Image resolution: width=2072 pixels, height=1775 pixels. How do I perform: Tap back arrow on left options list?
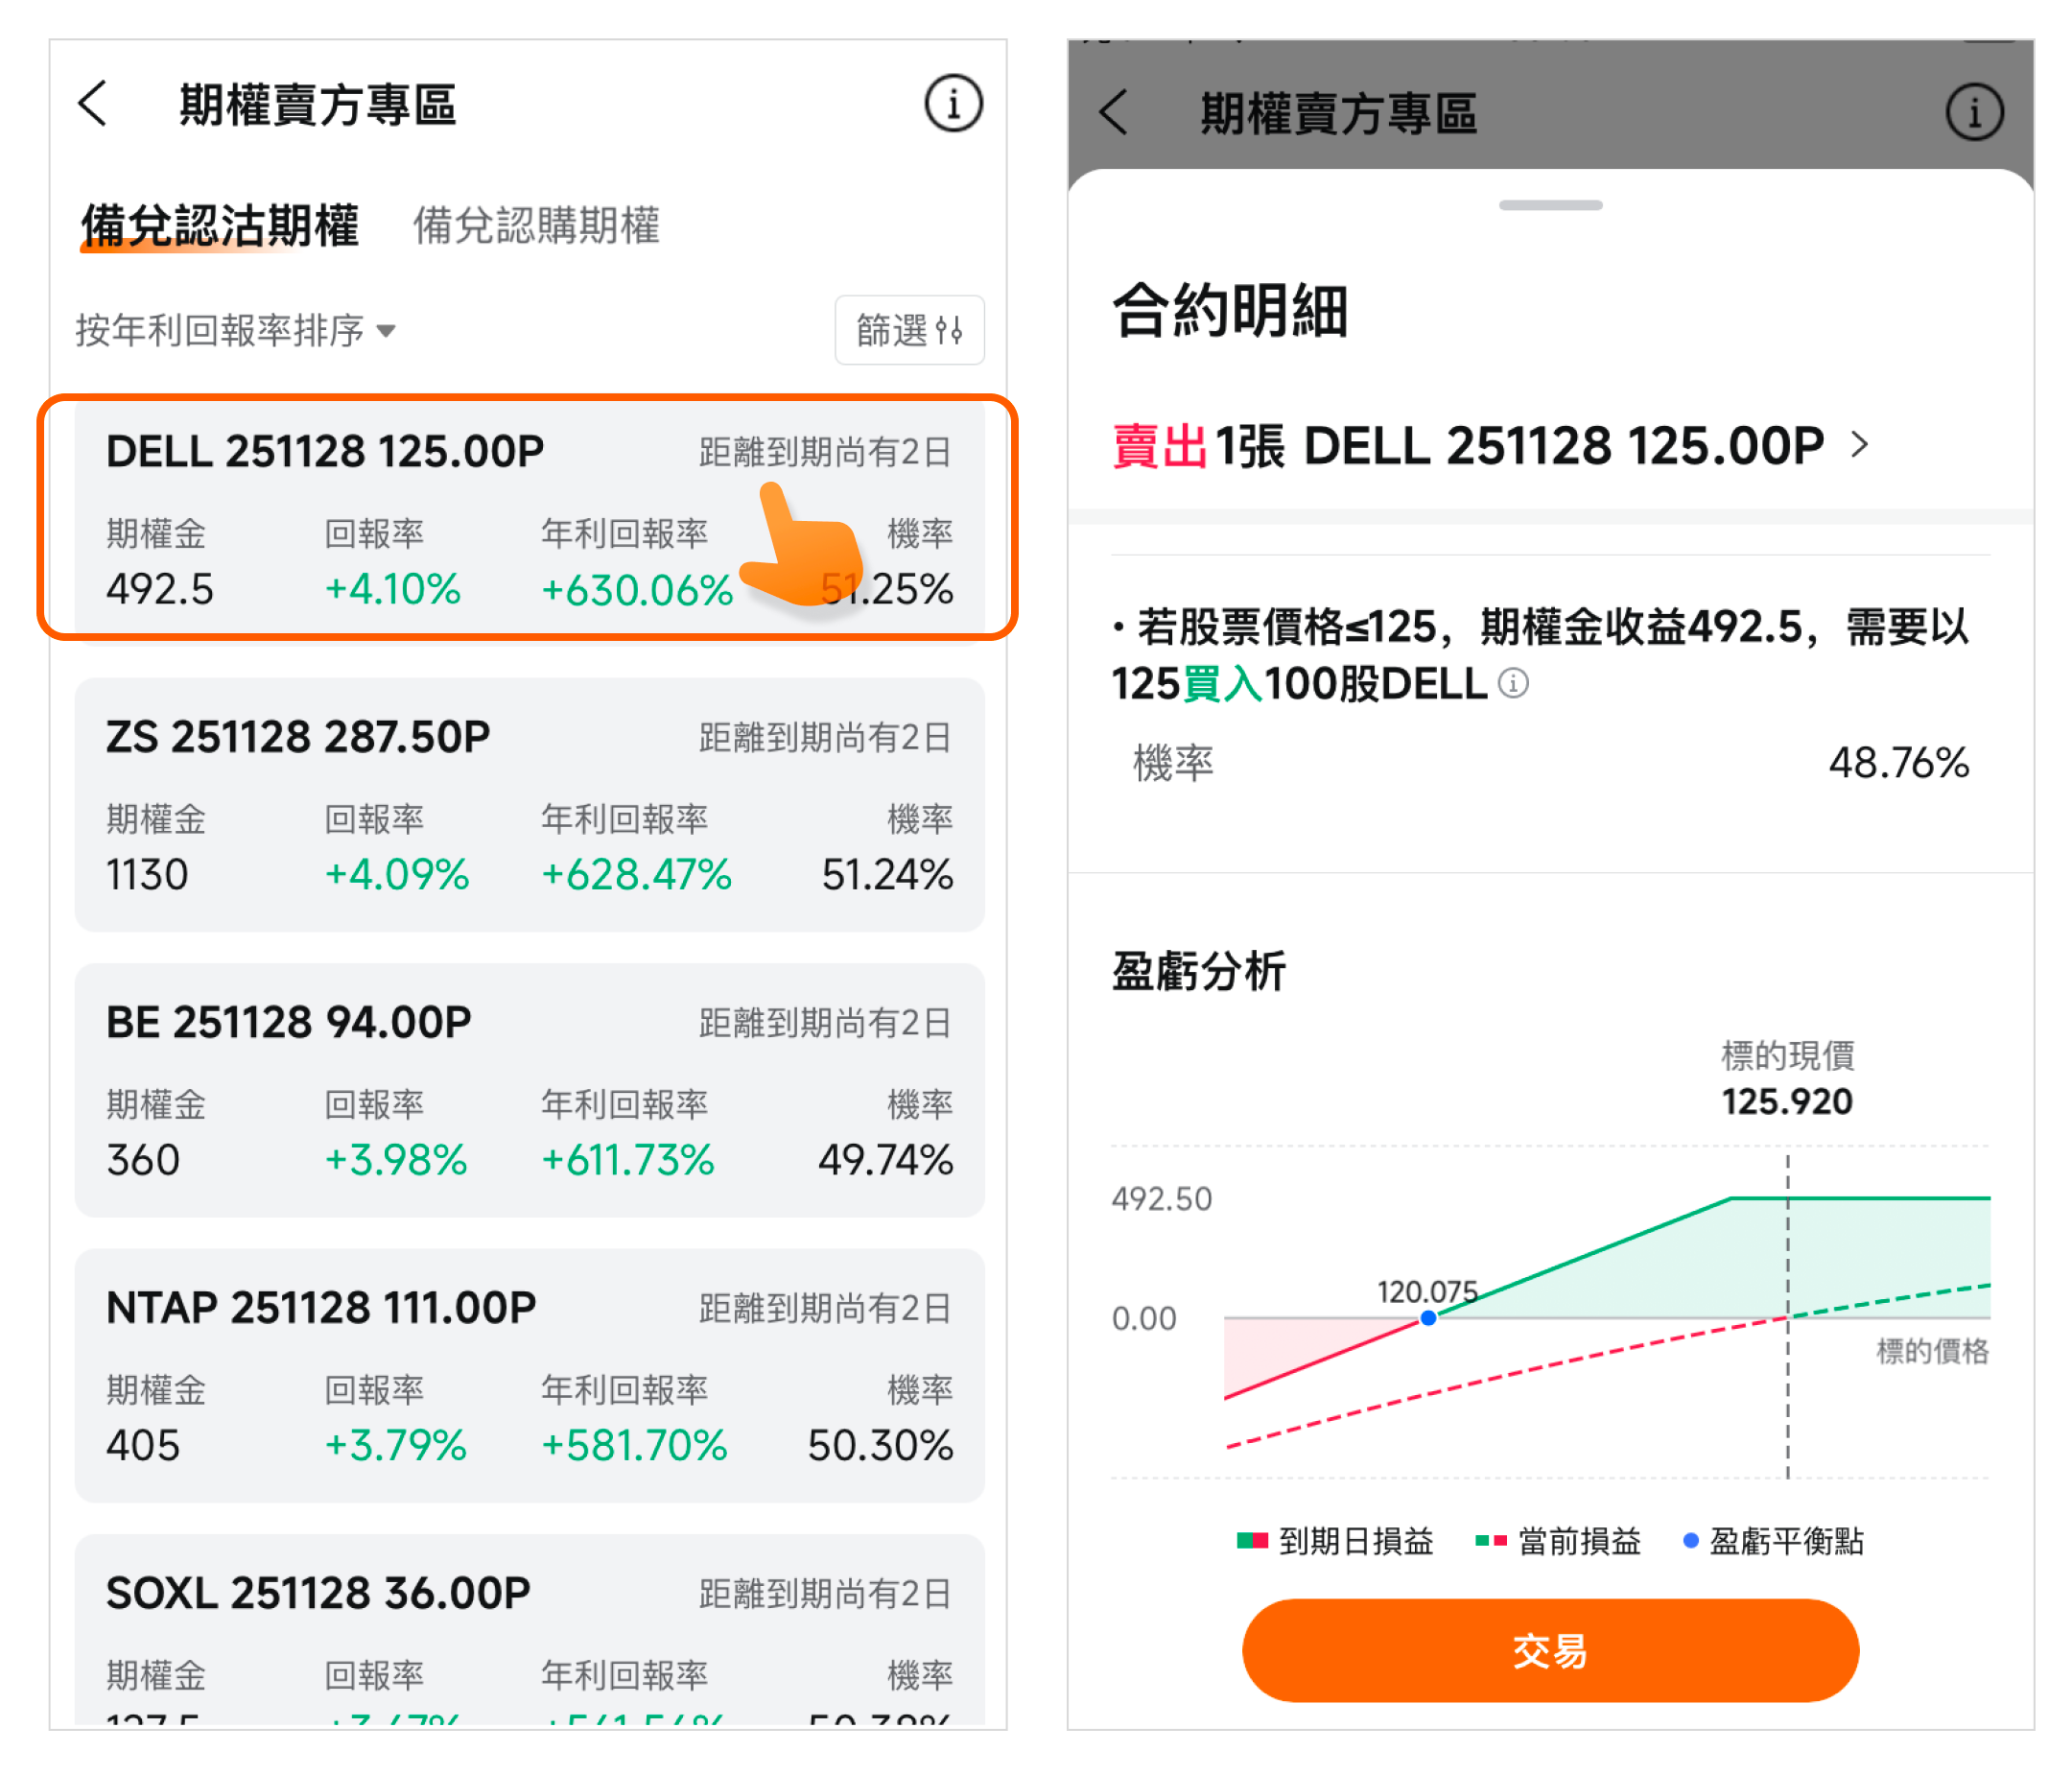(x=93, y=104)
